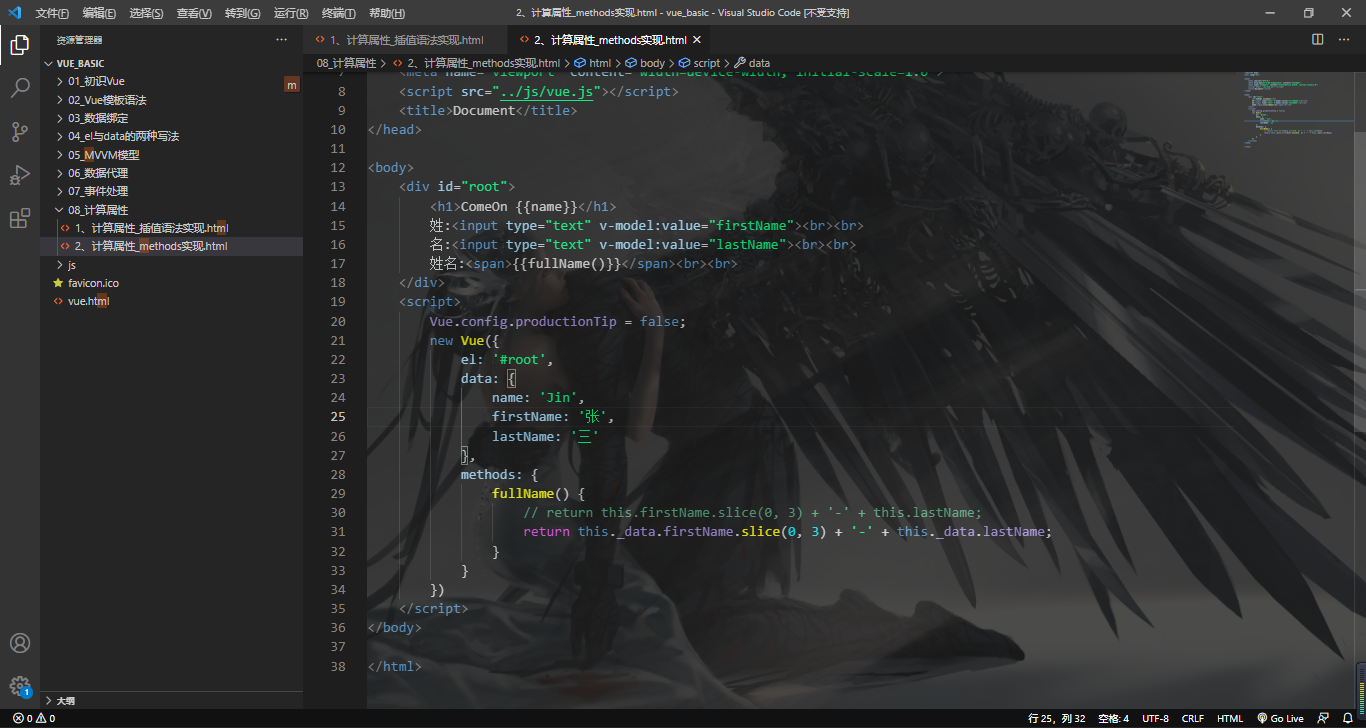Switch to 1、计算属性_插值语法实现.html tab

click(405, 40)
